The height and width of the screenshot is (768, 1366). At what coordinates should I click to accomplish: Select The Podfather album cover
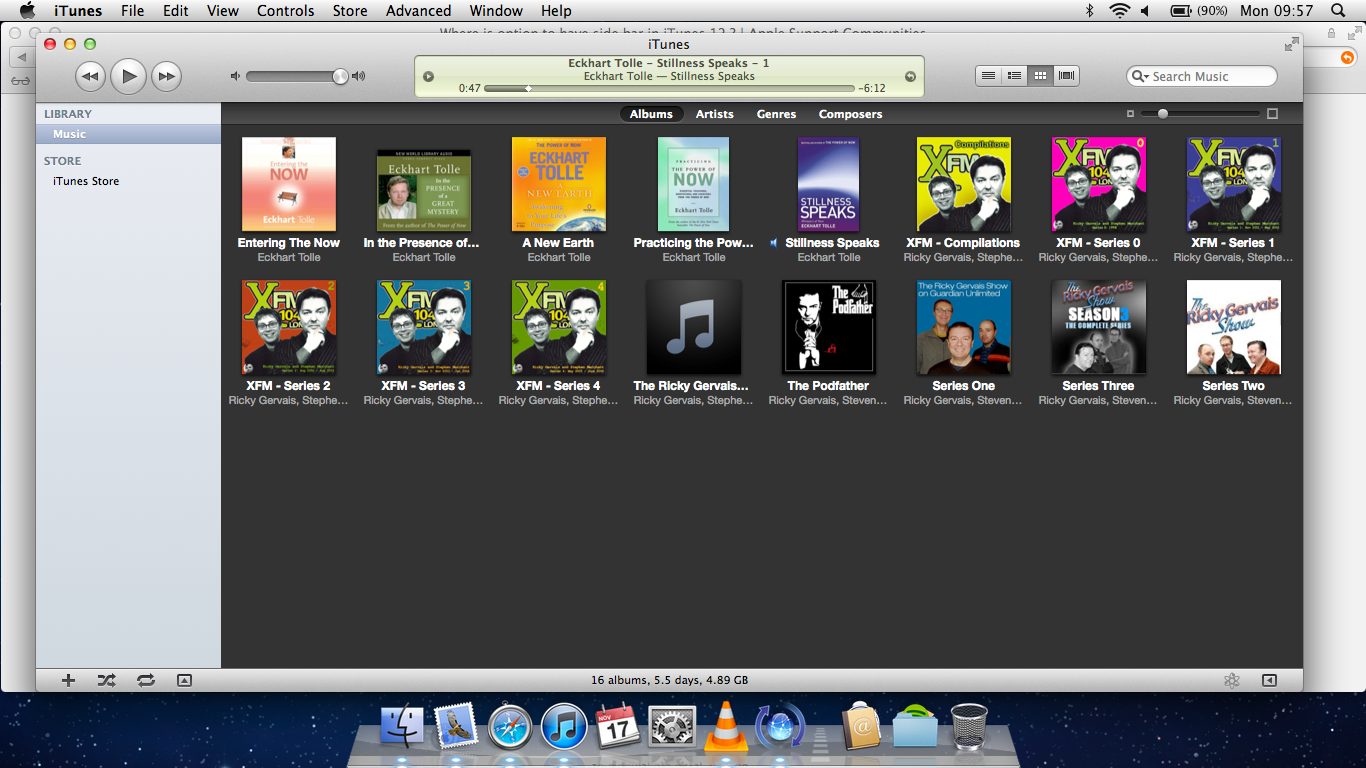tap(828, 327)
